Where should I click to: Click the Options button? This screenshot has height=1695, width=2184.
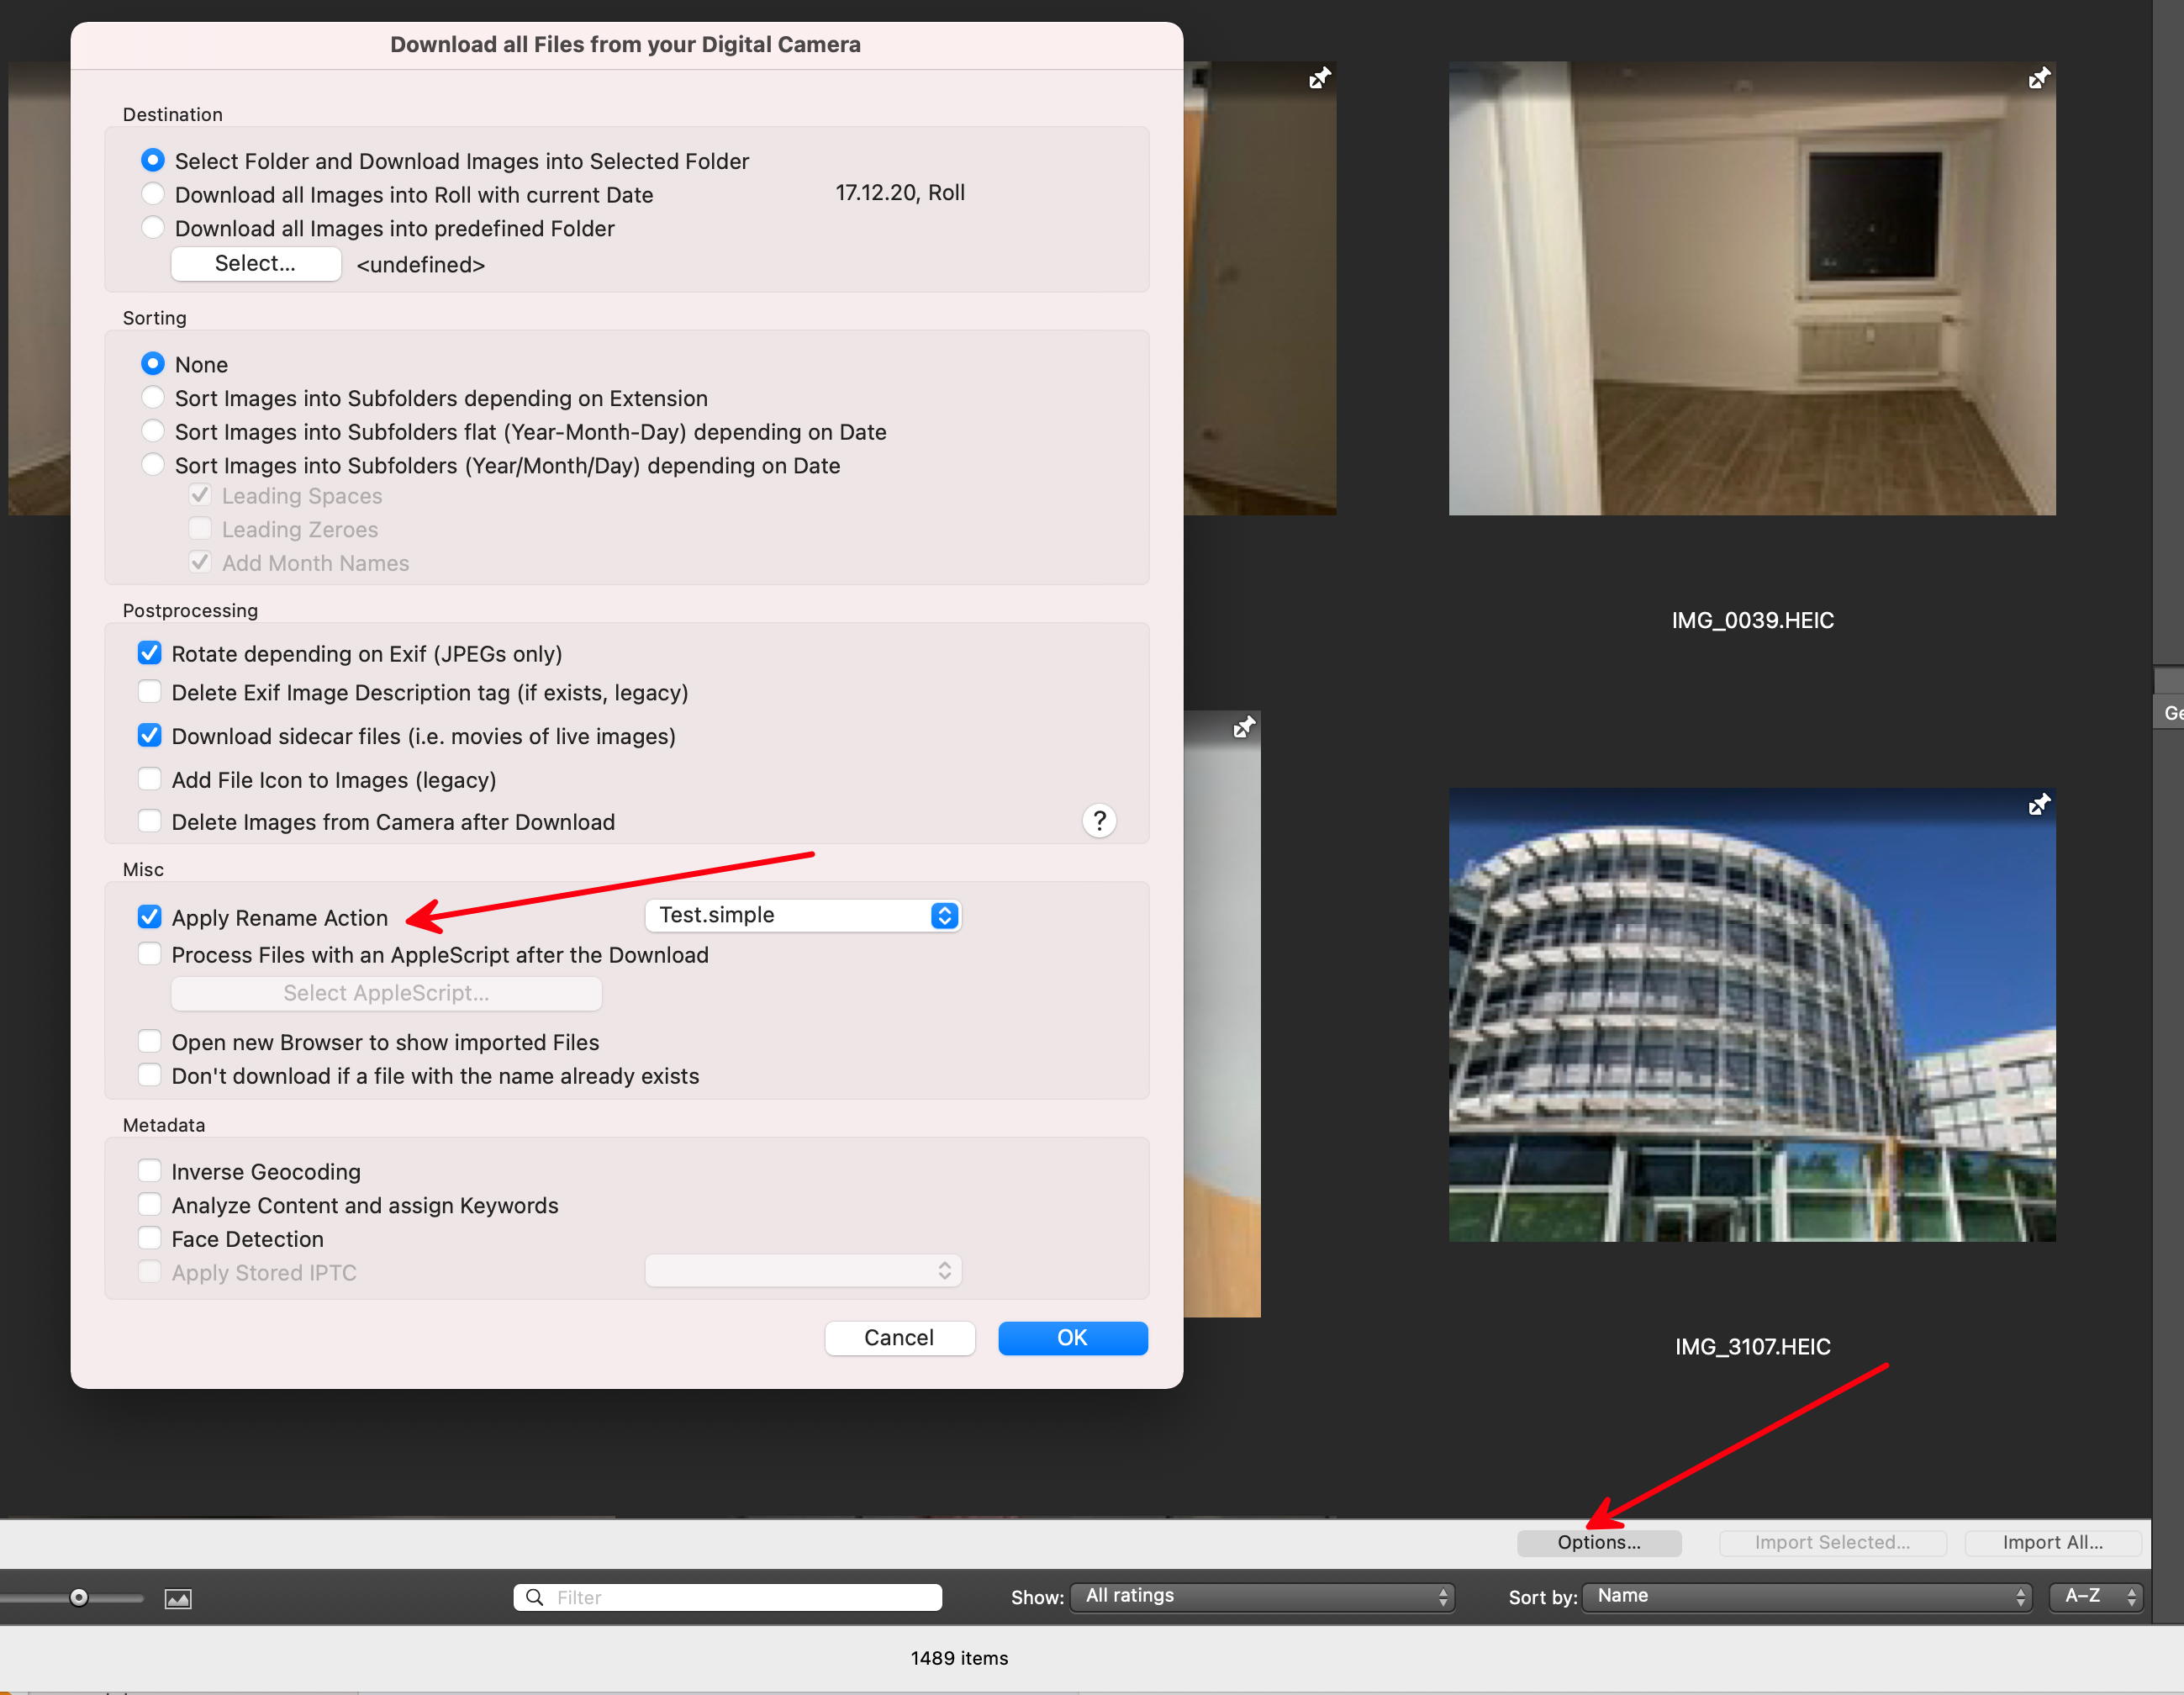[1596, 1541]
